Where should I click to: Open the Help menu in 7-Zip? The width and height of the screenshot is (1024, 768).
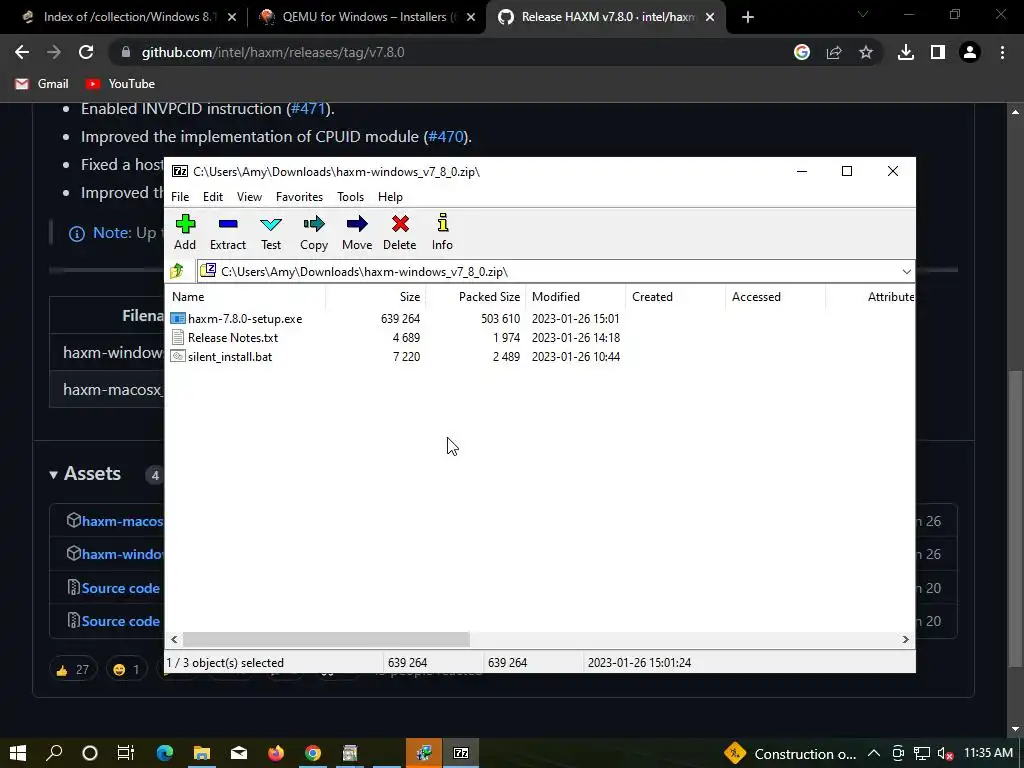click(x=390, y=197)
